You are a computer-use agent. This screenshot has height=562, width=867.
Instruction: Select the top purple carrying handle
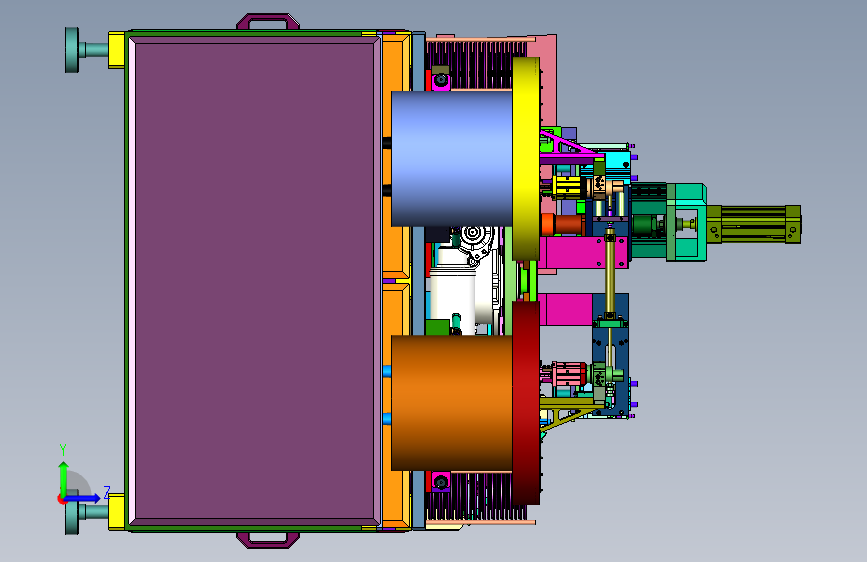click(x=268, y=22)
